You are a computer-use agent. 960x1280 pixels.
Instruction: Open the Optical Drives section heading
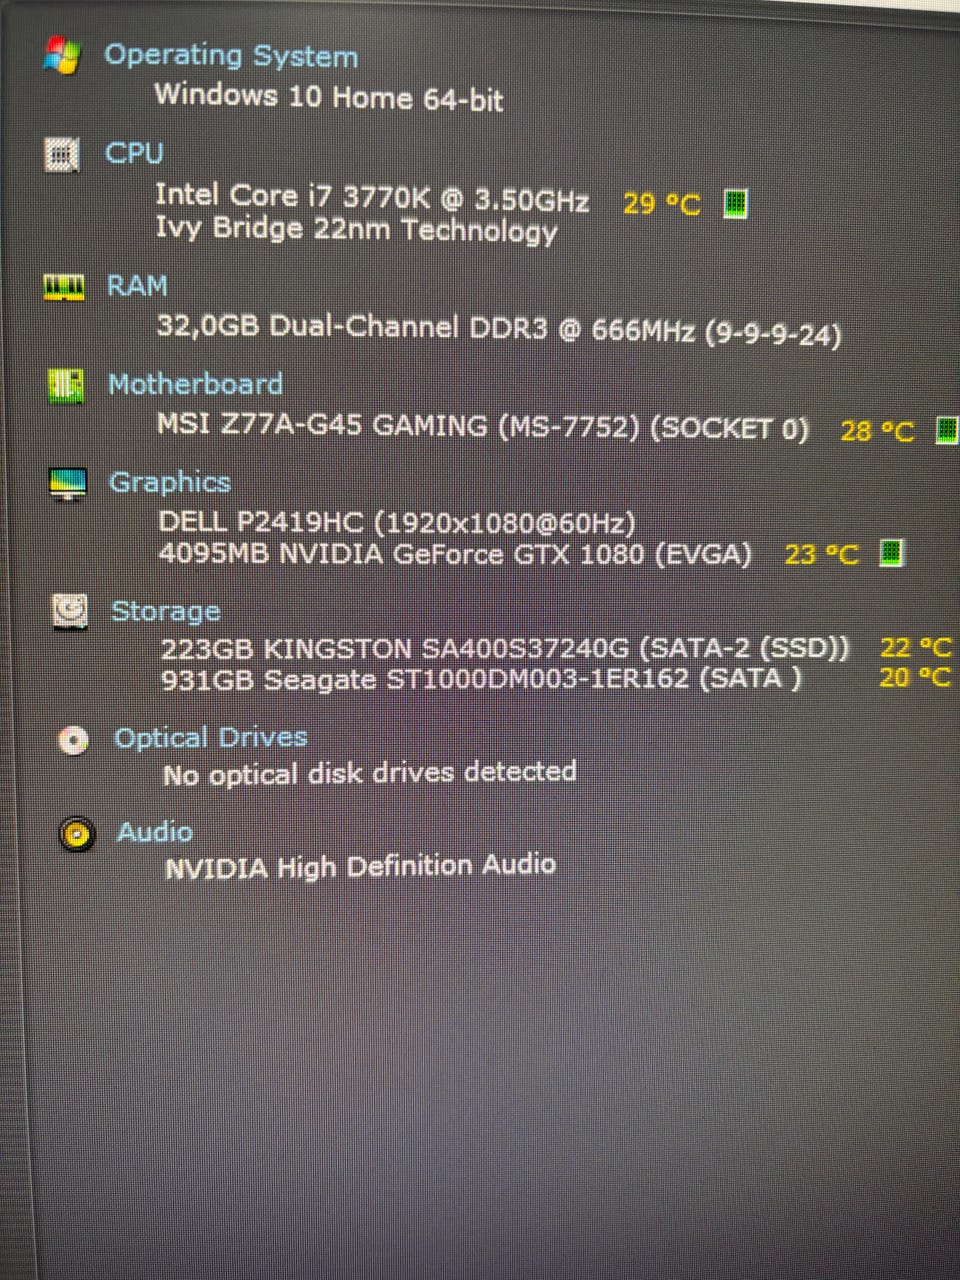click(x=211, y=738)
